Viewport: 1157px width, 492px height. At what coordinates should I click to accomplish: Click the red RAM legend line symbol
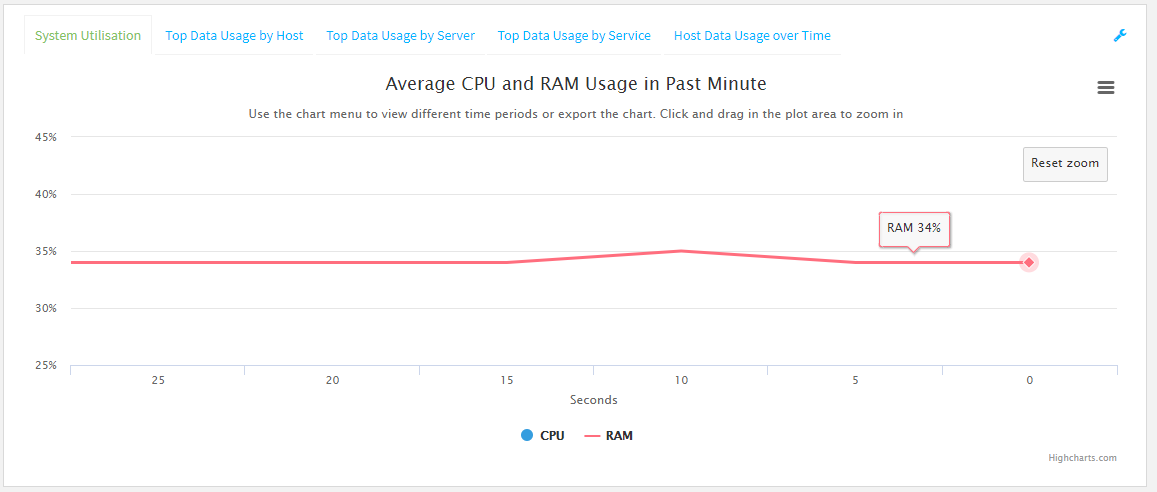point(591,436)
